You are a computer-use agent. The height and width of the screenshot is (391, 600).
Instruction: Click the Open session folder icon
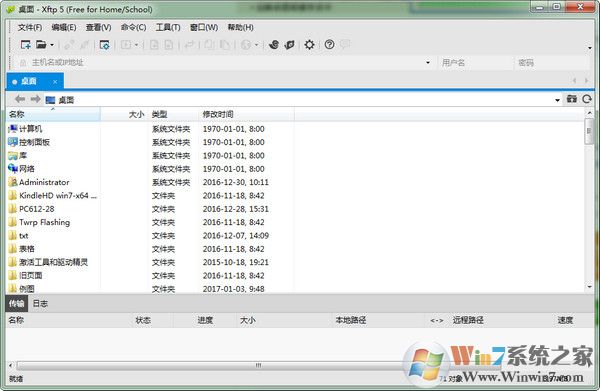click(41, 45)
